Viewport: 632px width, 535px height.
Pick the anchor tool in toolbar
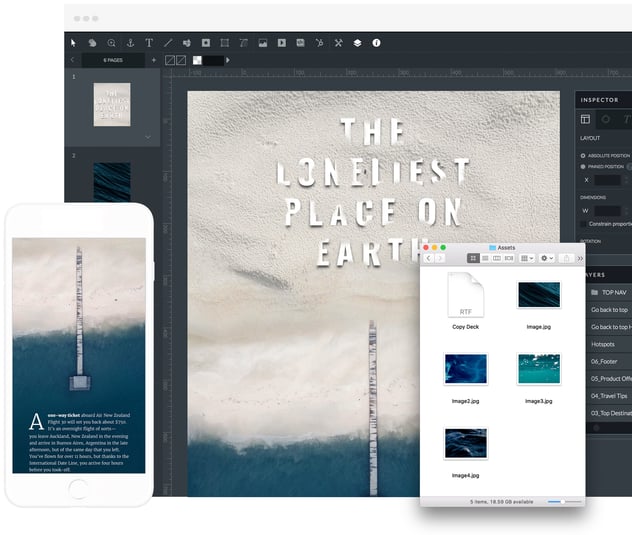click(x=129, y=43)
